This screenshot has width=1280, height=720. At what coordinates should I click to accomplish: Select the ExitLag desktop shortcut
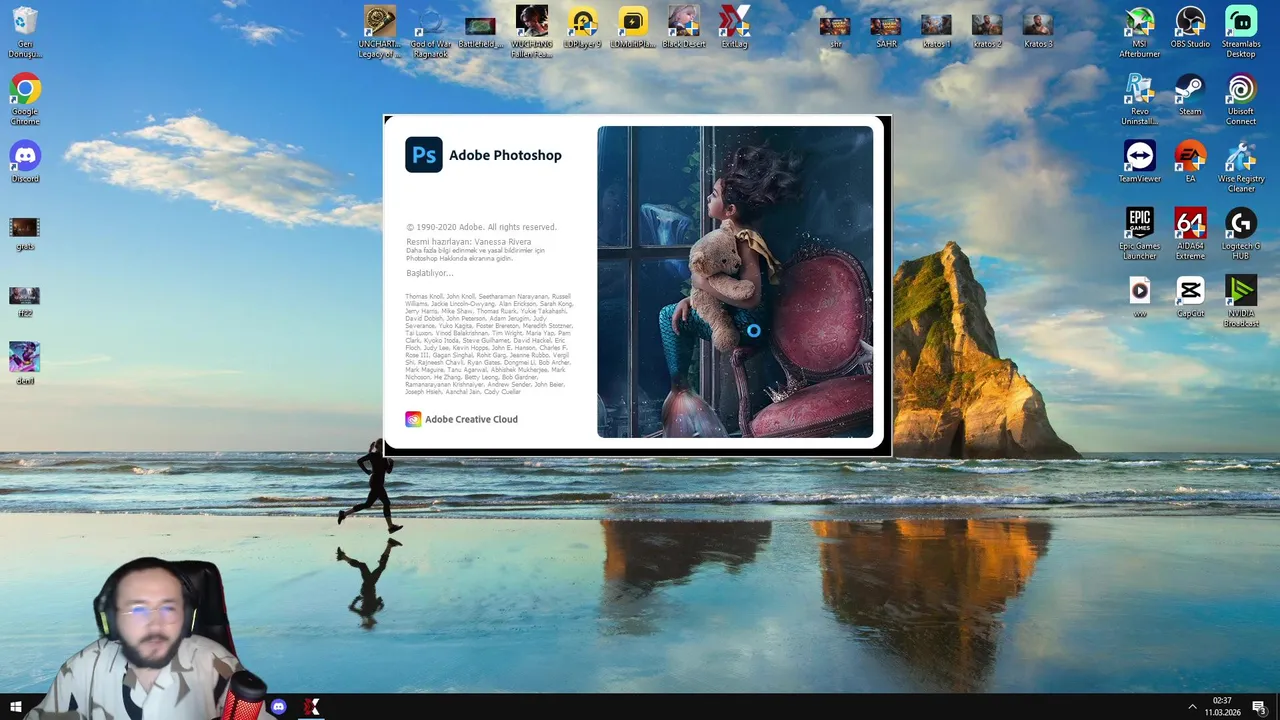pyautogui.click(x=734, y=21)
